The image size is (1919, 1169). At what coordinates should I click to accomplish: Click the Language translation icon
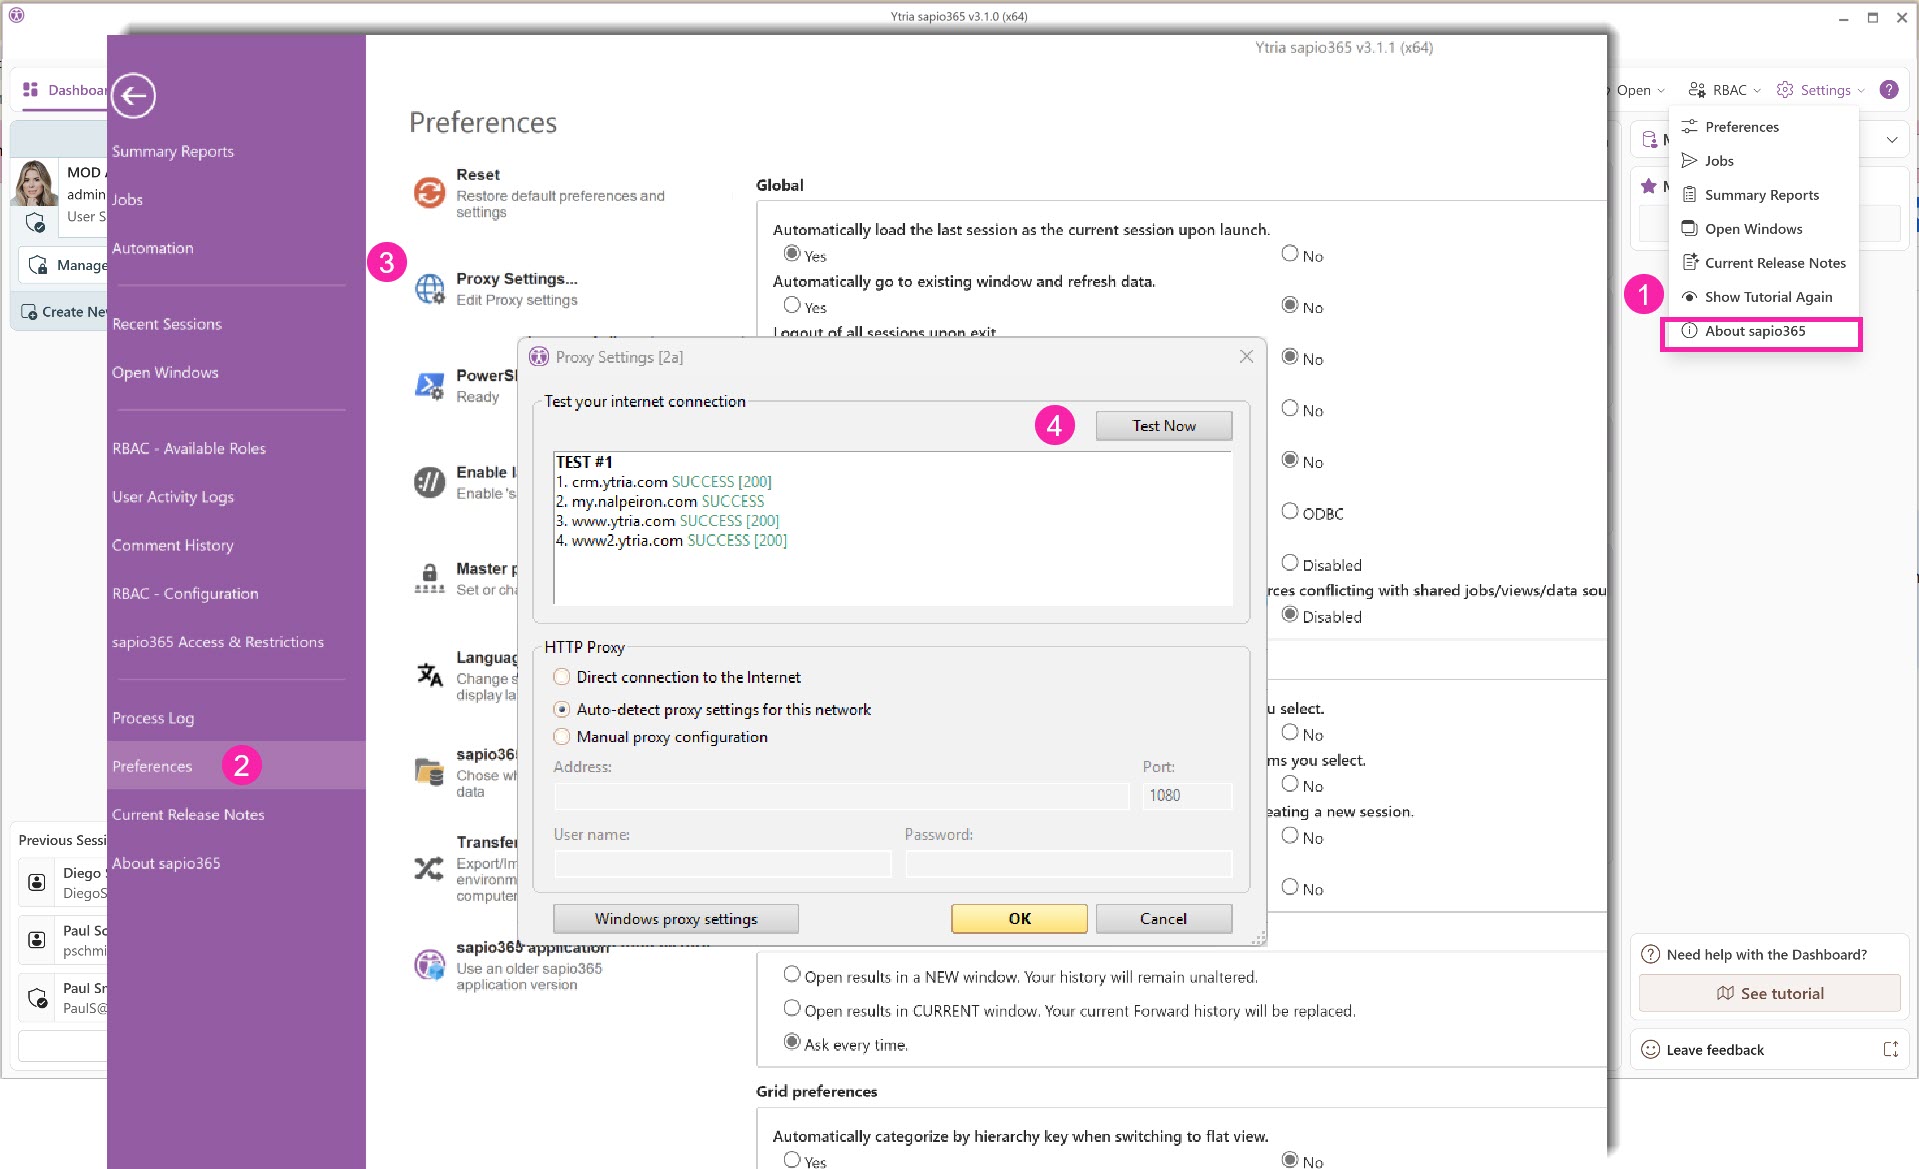[429, 675]
